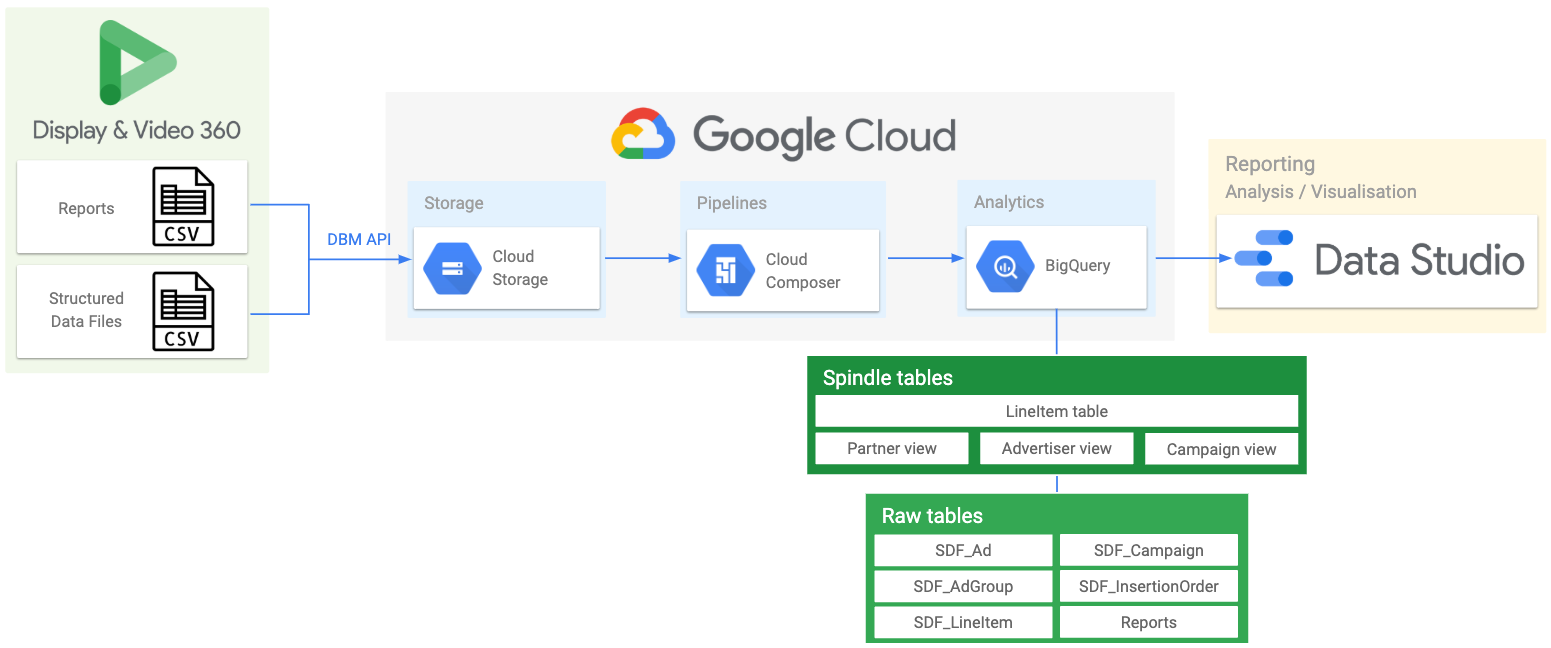Click the Display & Video 360 title
Viewport: 1551px width, 648px height.
[x=137, y=130]
